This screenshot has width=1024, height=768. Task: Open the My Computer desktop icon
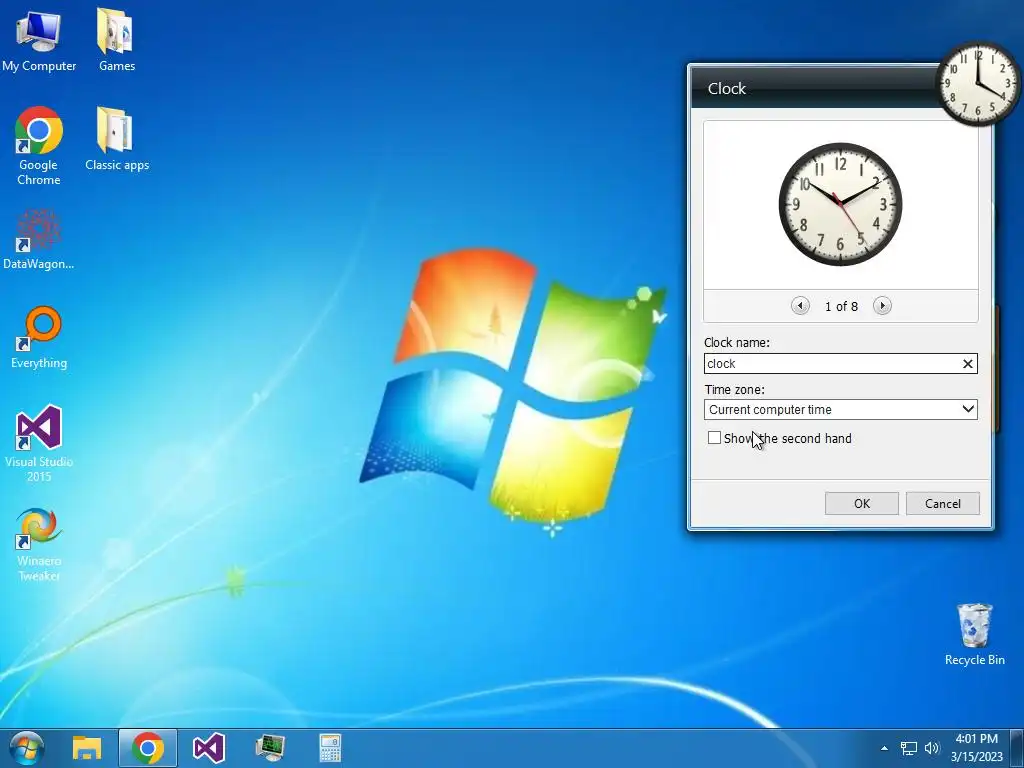(x=39, y=40)
